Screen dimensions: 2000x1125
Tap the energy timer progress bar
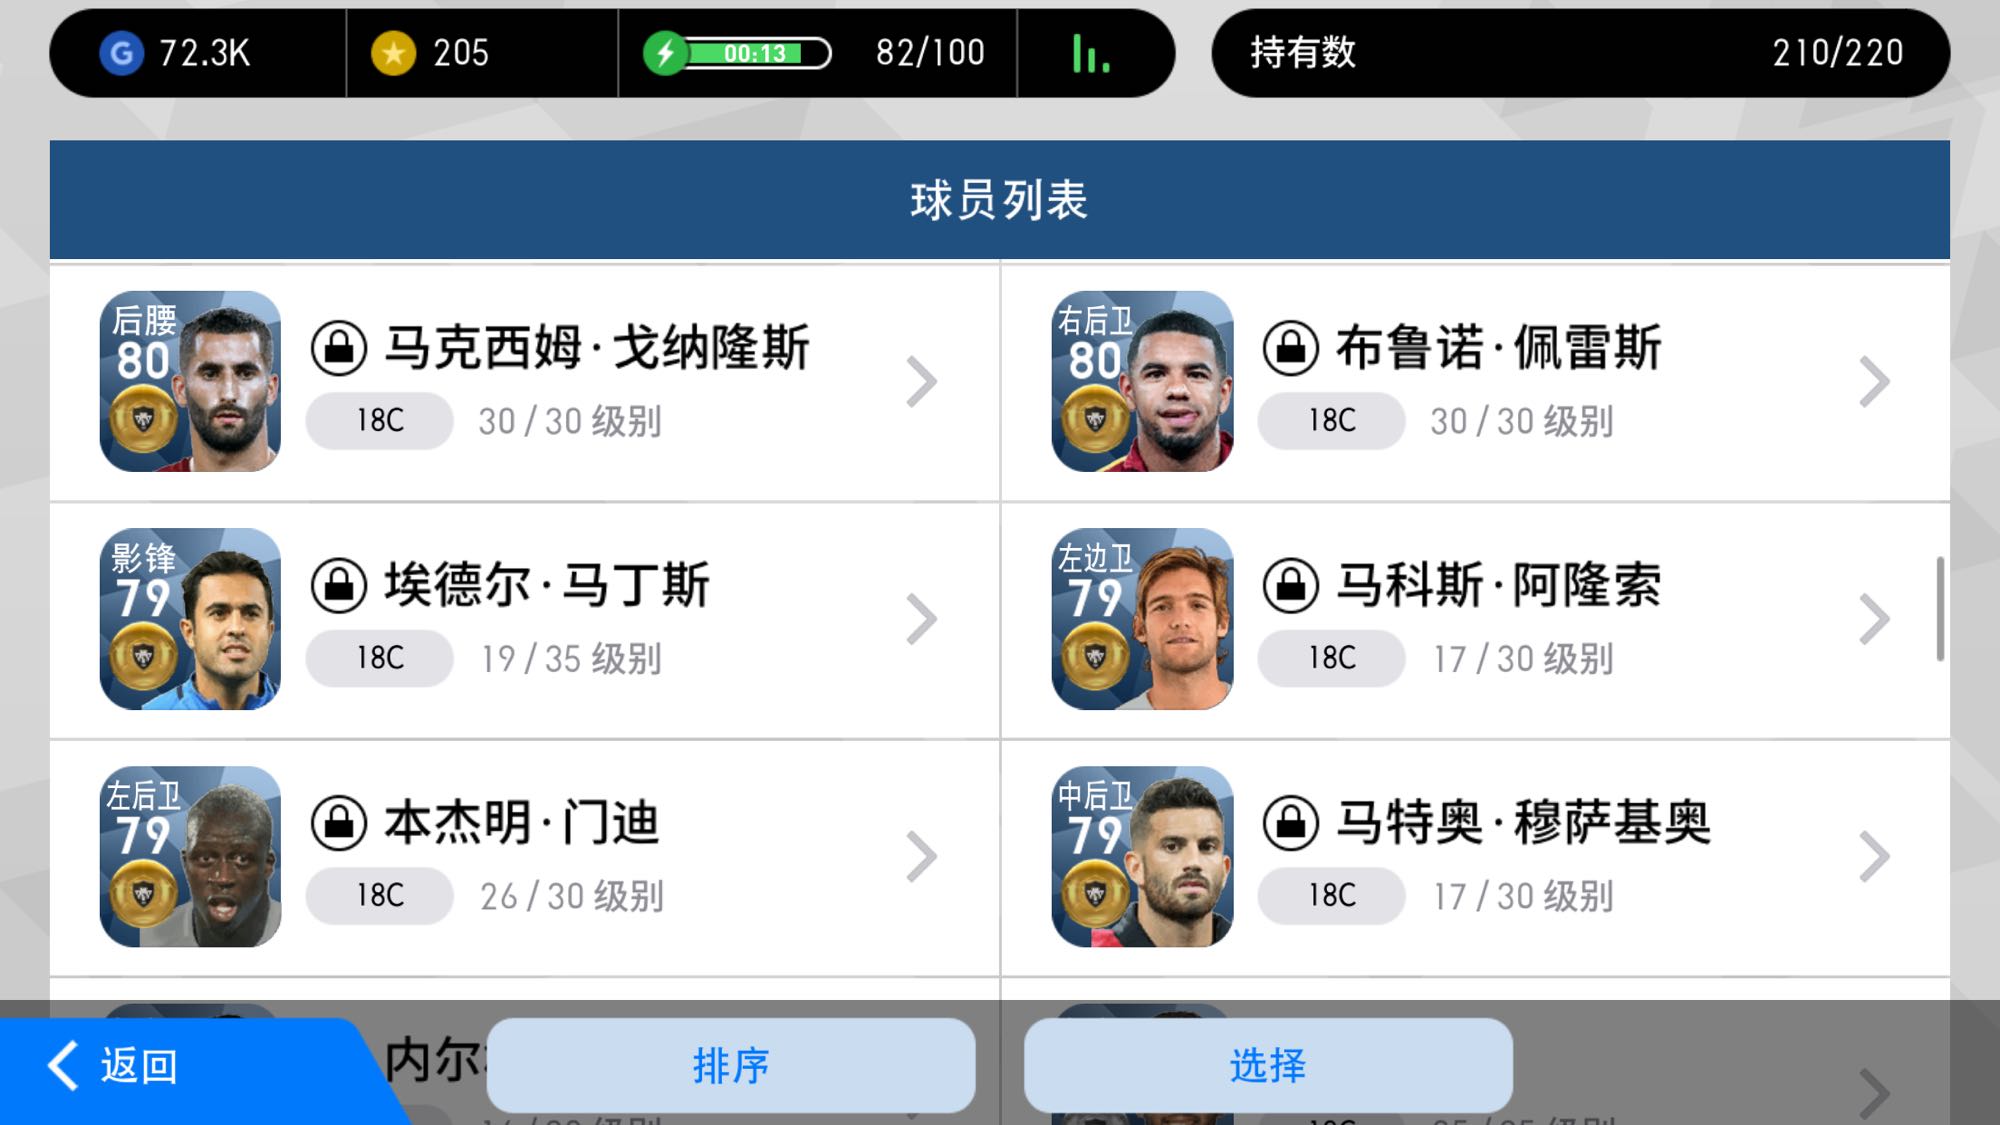760,53
